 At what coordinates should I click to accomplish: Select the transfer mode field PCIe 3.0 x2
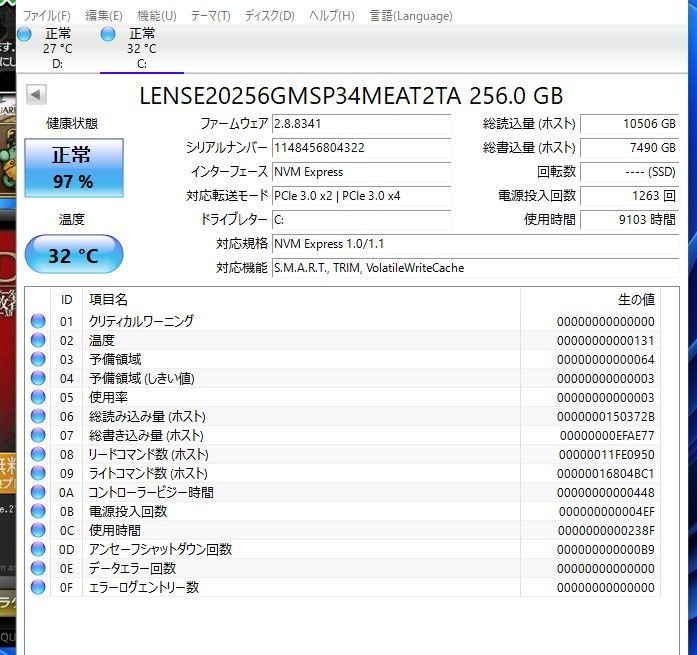[x=361, y=196]
